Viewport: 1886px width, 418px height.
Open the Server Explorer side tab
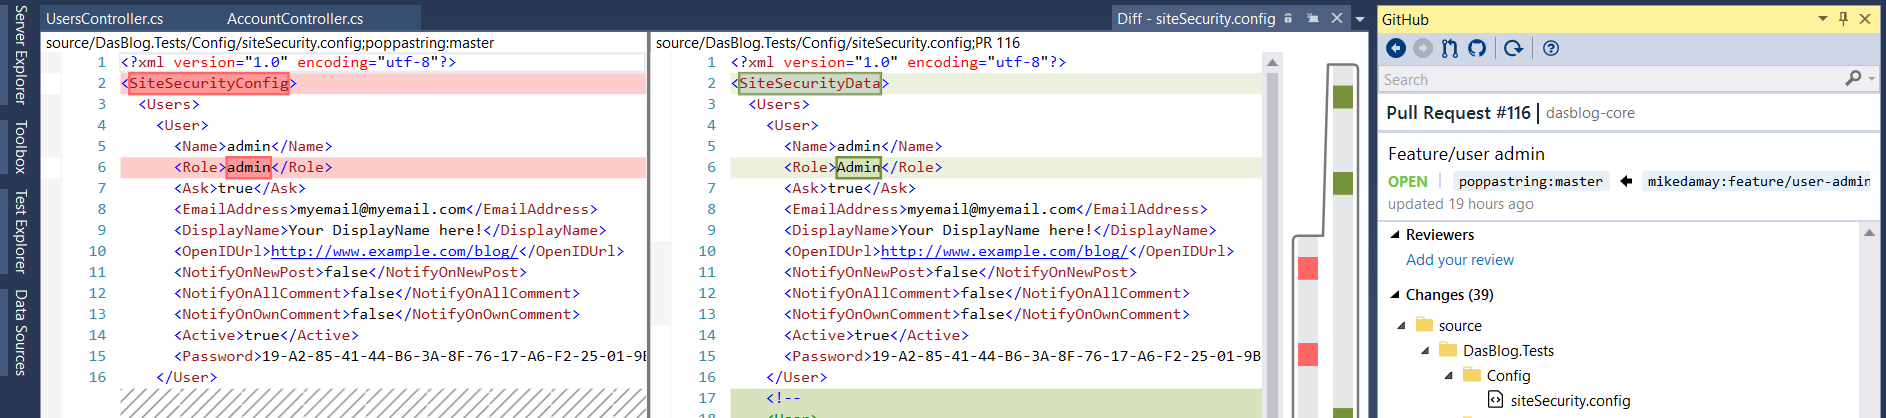(x=20, y=54)
